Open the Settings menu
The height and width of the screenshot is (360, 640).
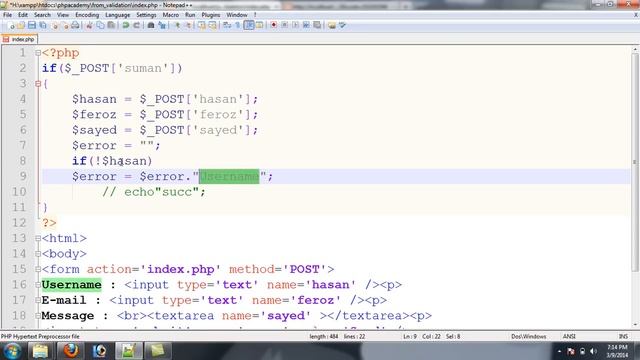146,15
